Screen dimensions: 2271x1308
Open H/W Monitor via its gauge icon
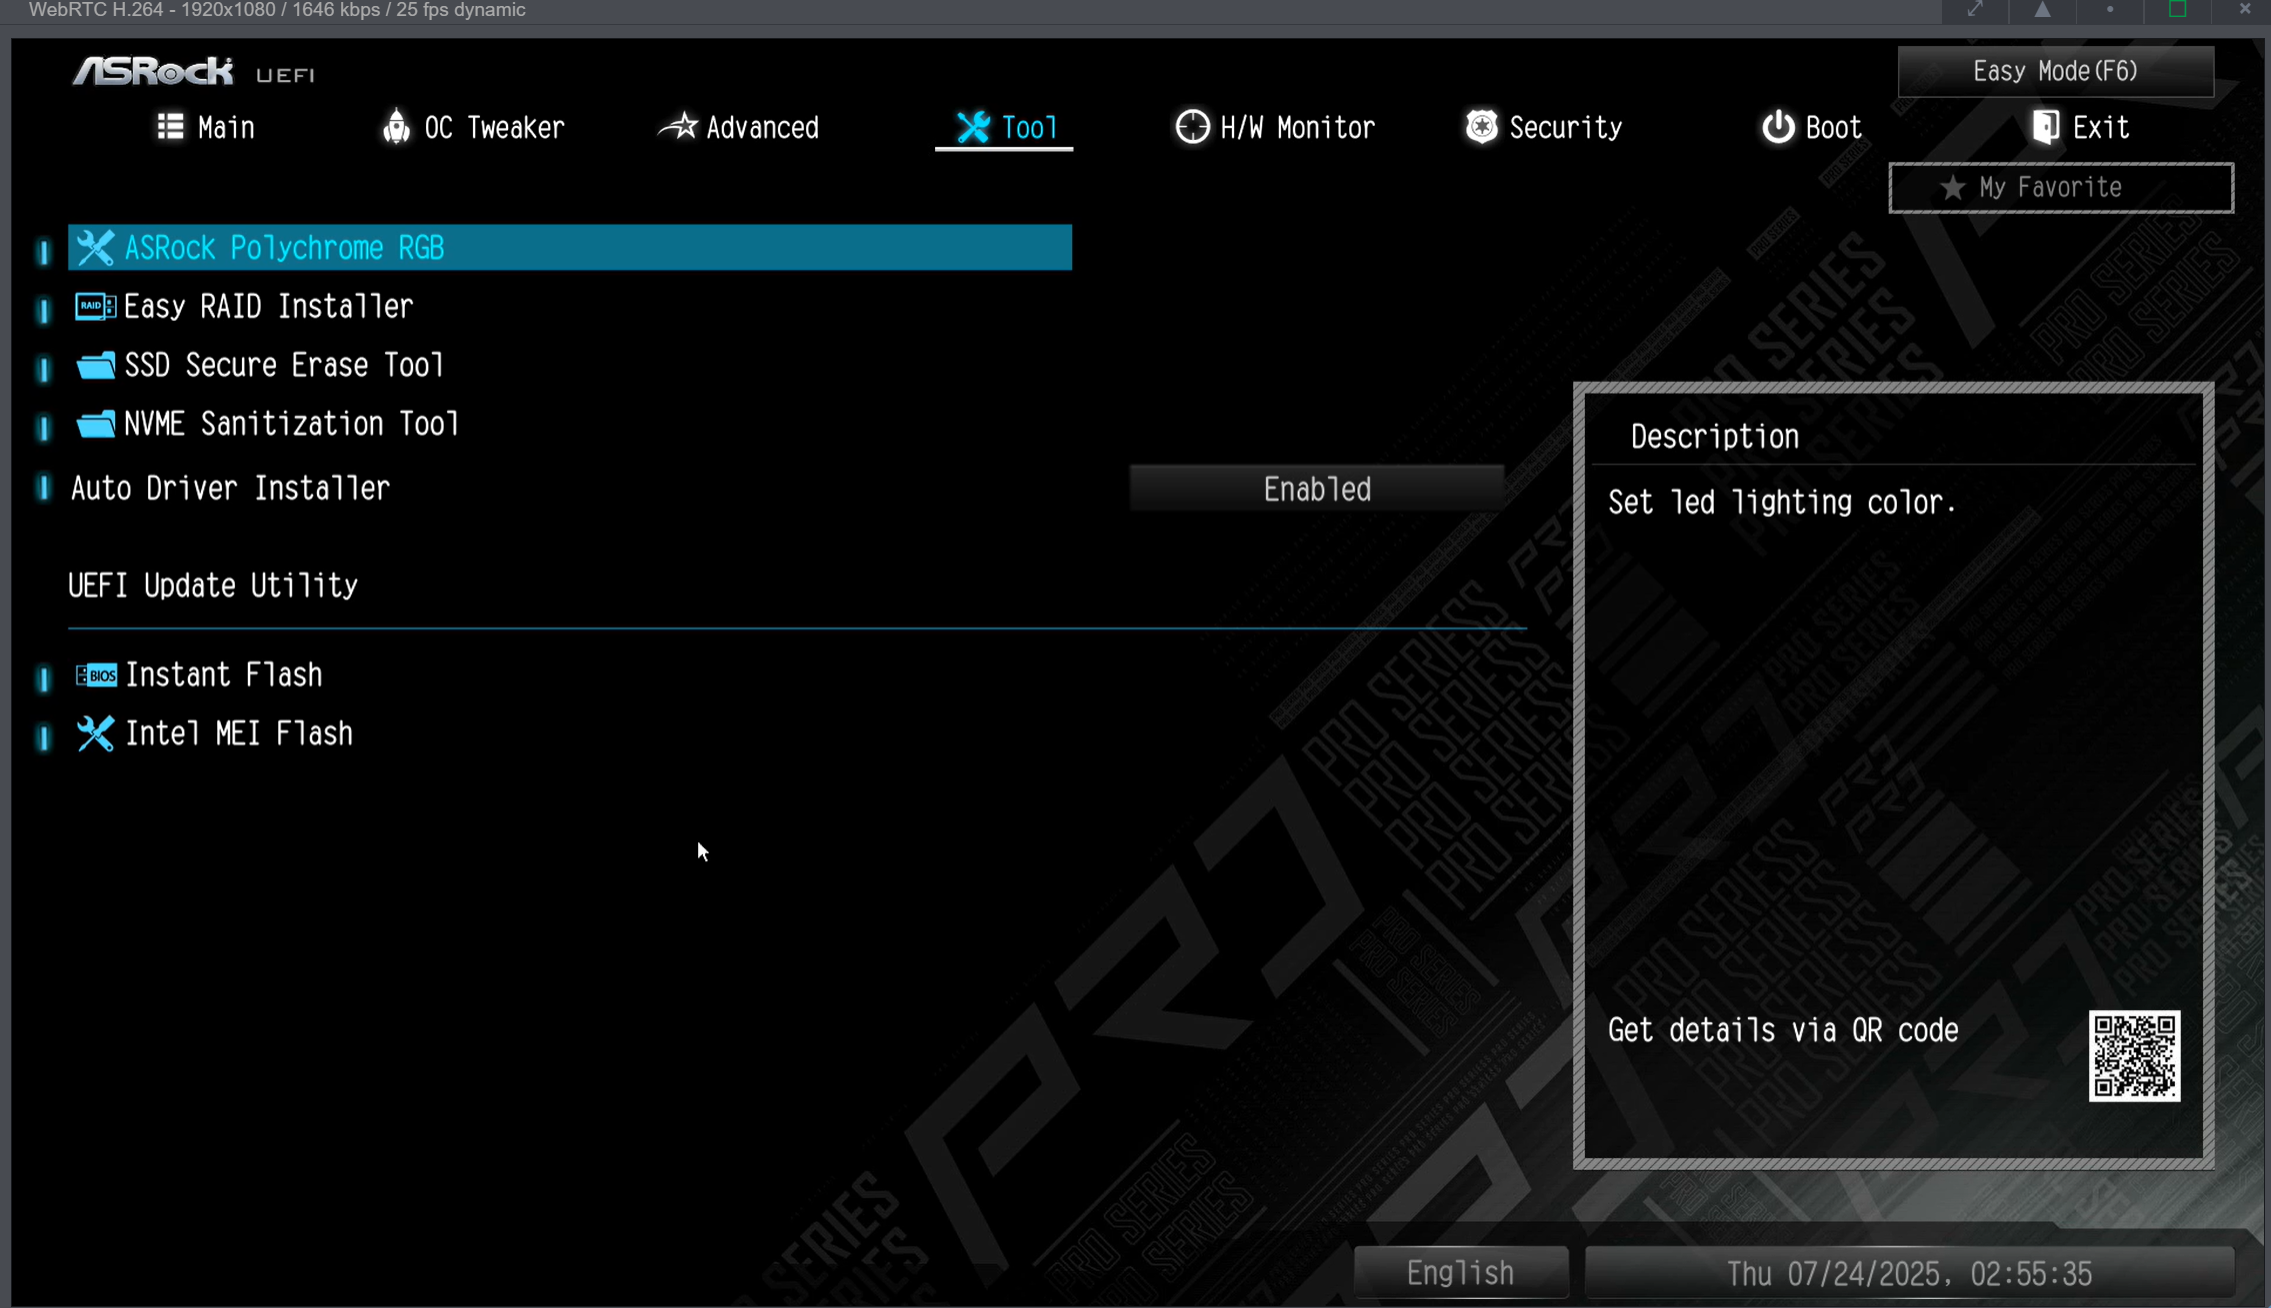pyautogui.click(x=1192, y=126)
